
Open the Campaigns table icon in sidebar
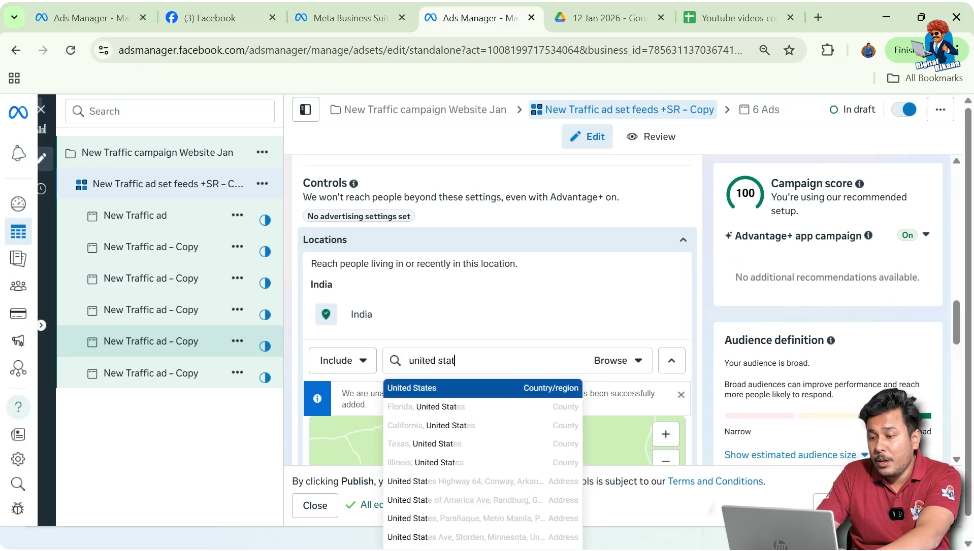[18, 232]
